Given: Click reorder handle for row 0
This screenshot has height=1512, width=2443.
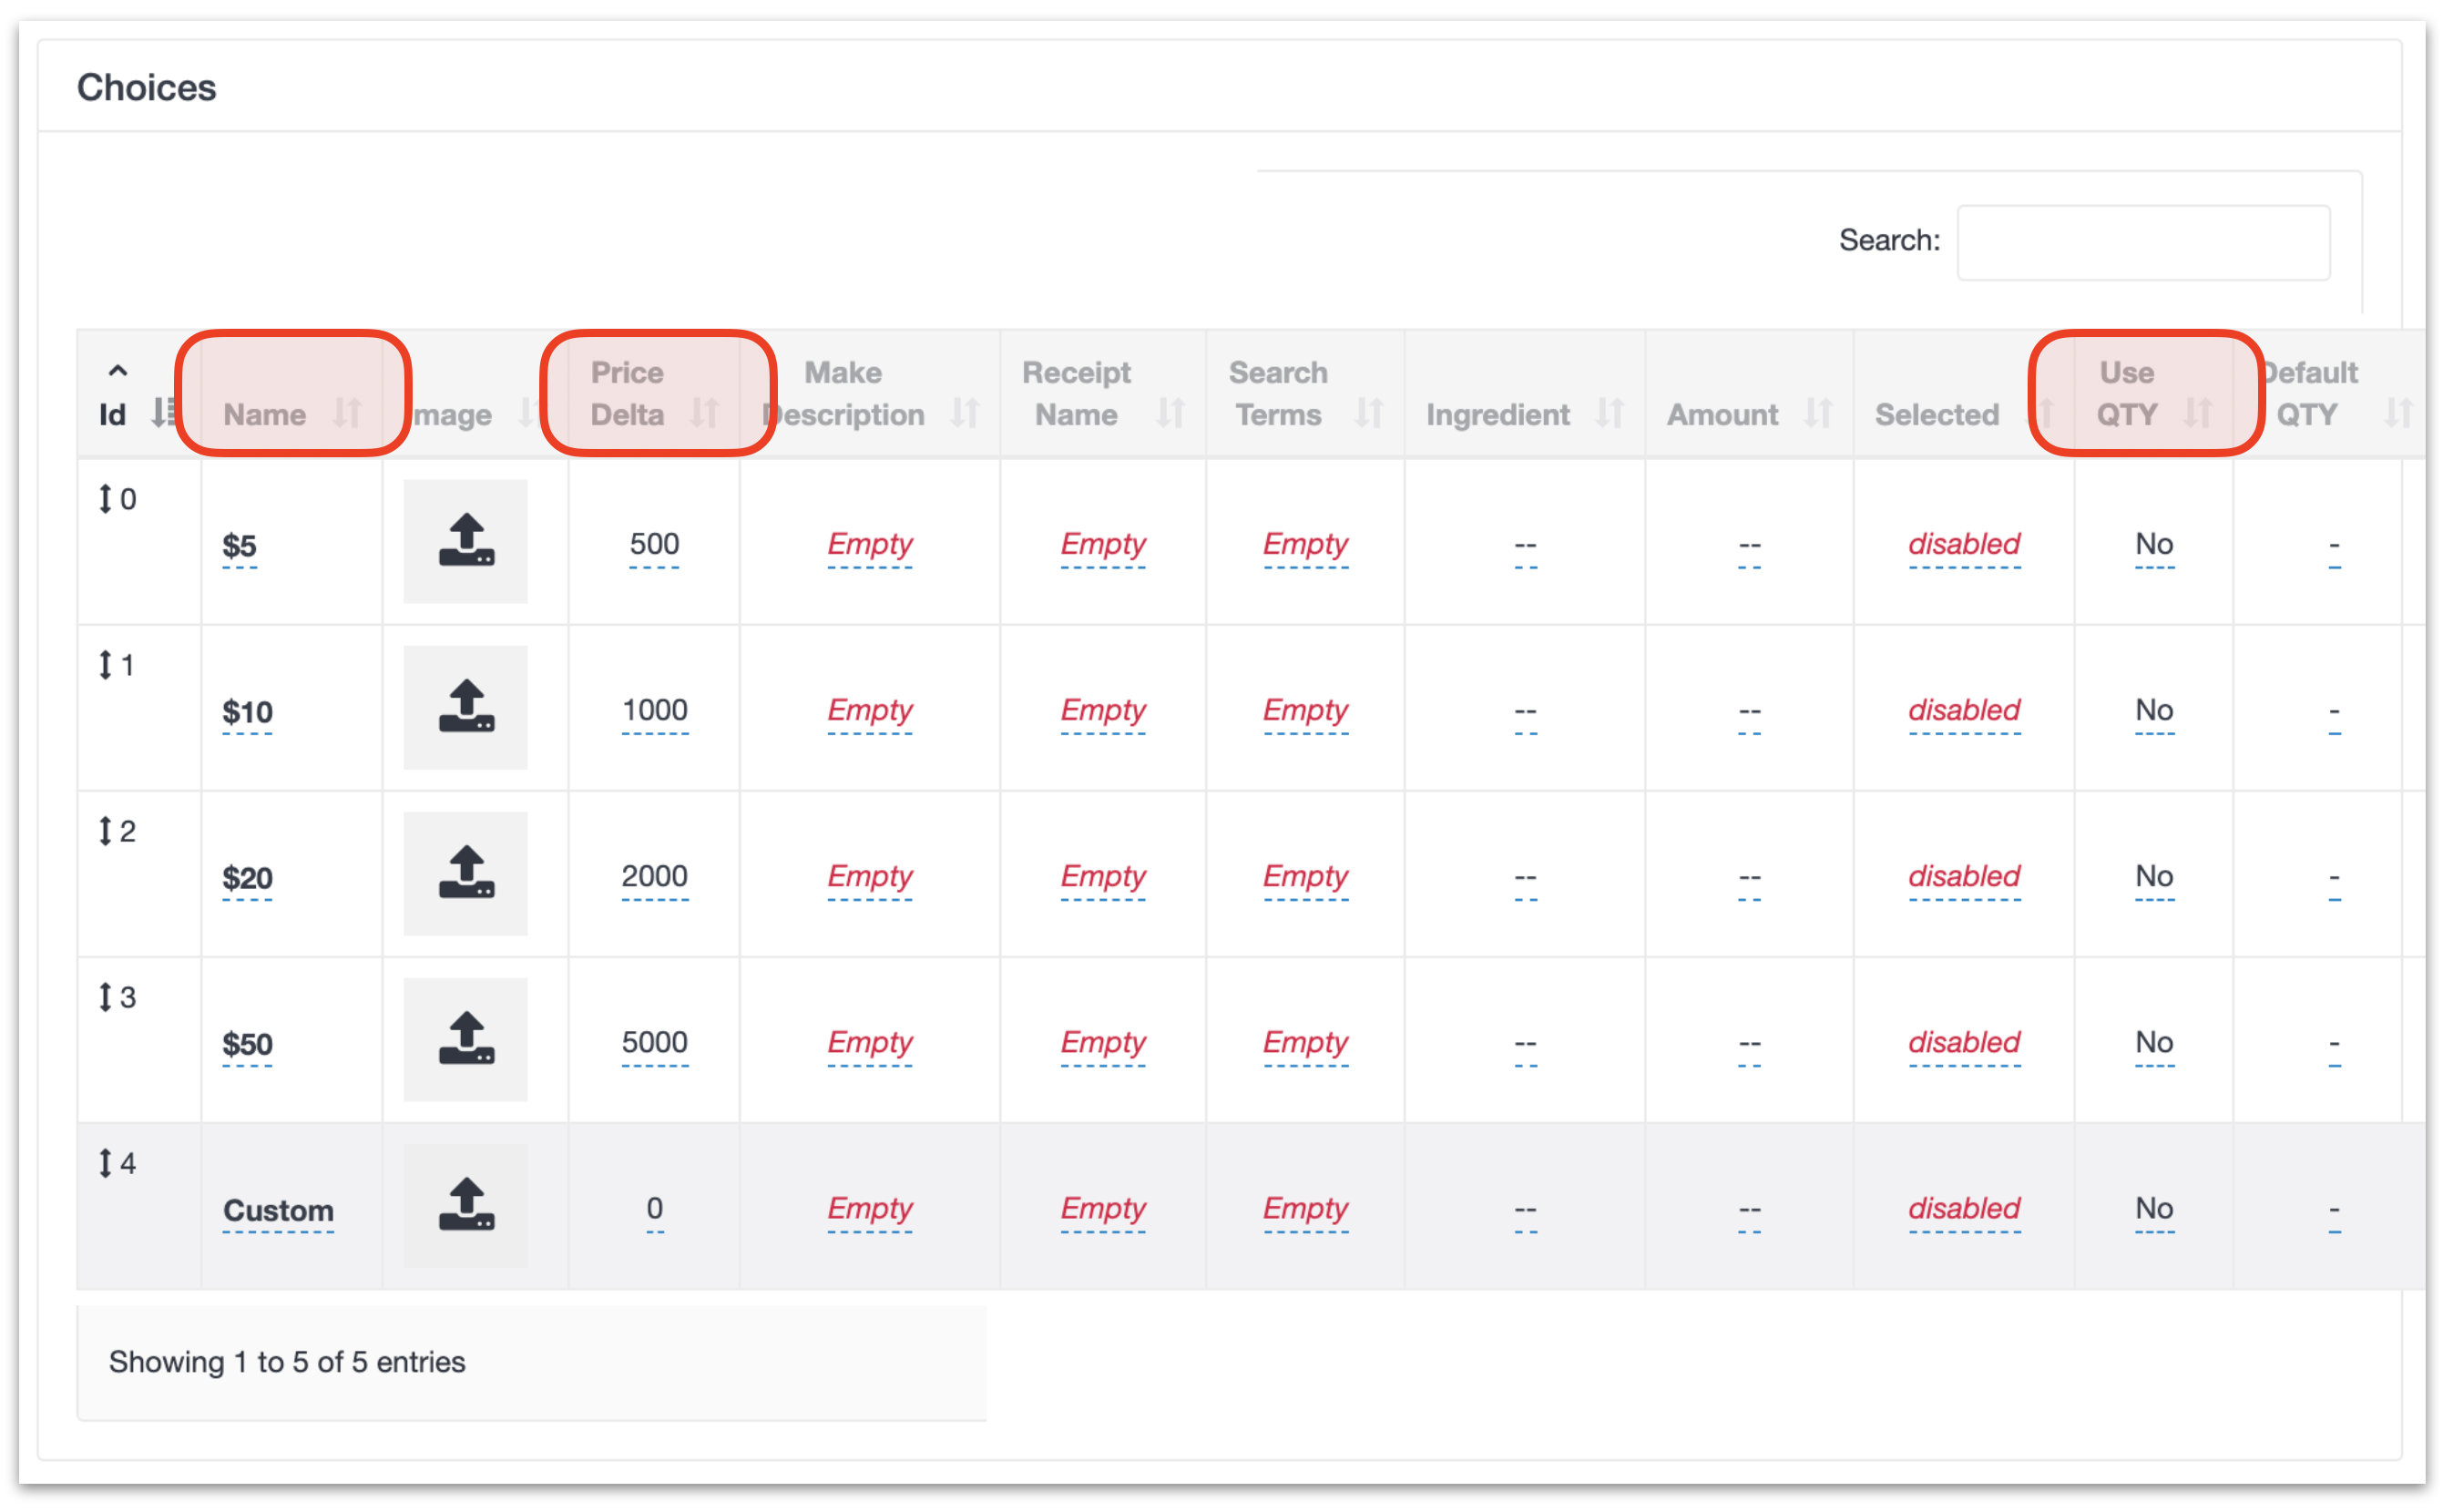Looking at the screenshot, I should [105, 498].
